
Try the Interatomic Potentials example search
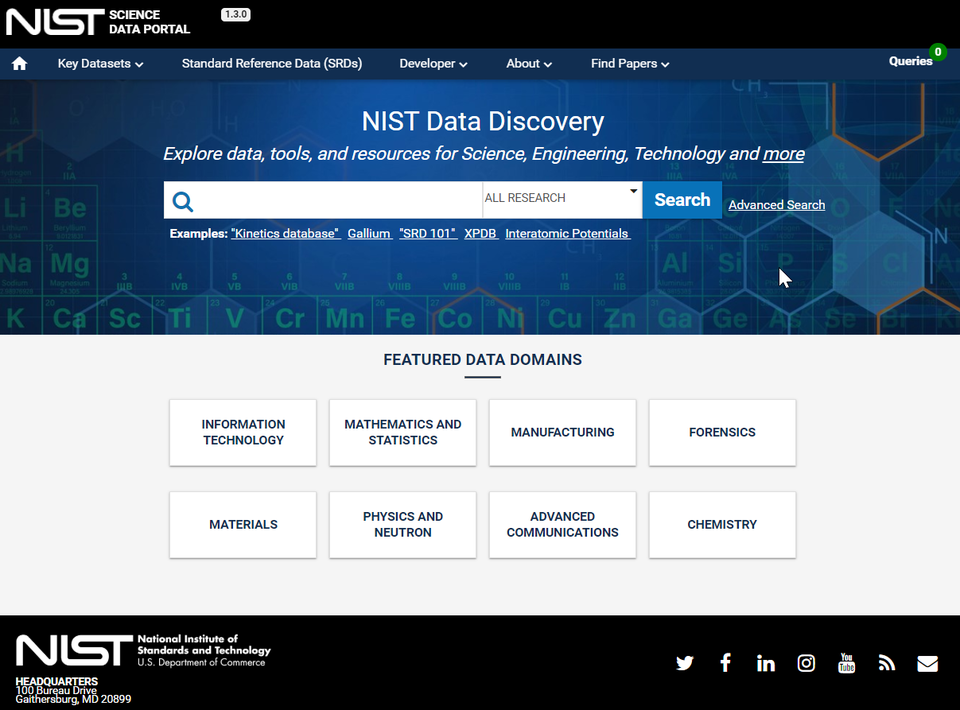pyautogui.click(x=568, y=234)
